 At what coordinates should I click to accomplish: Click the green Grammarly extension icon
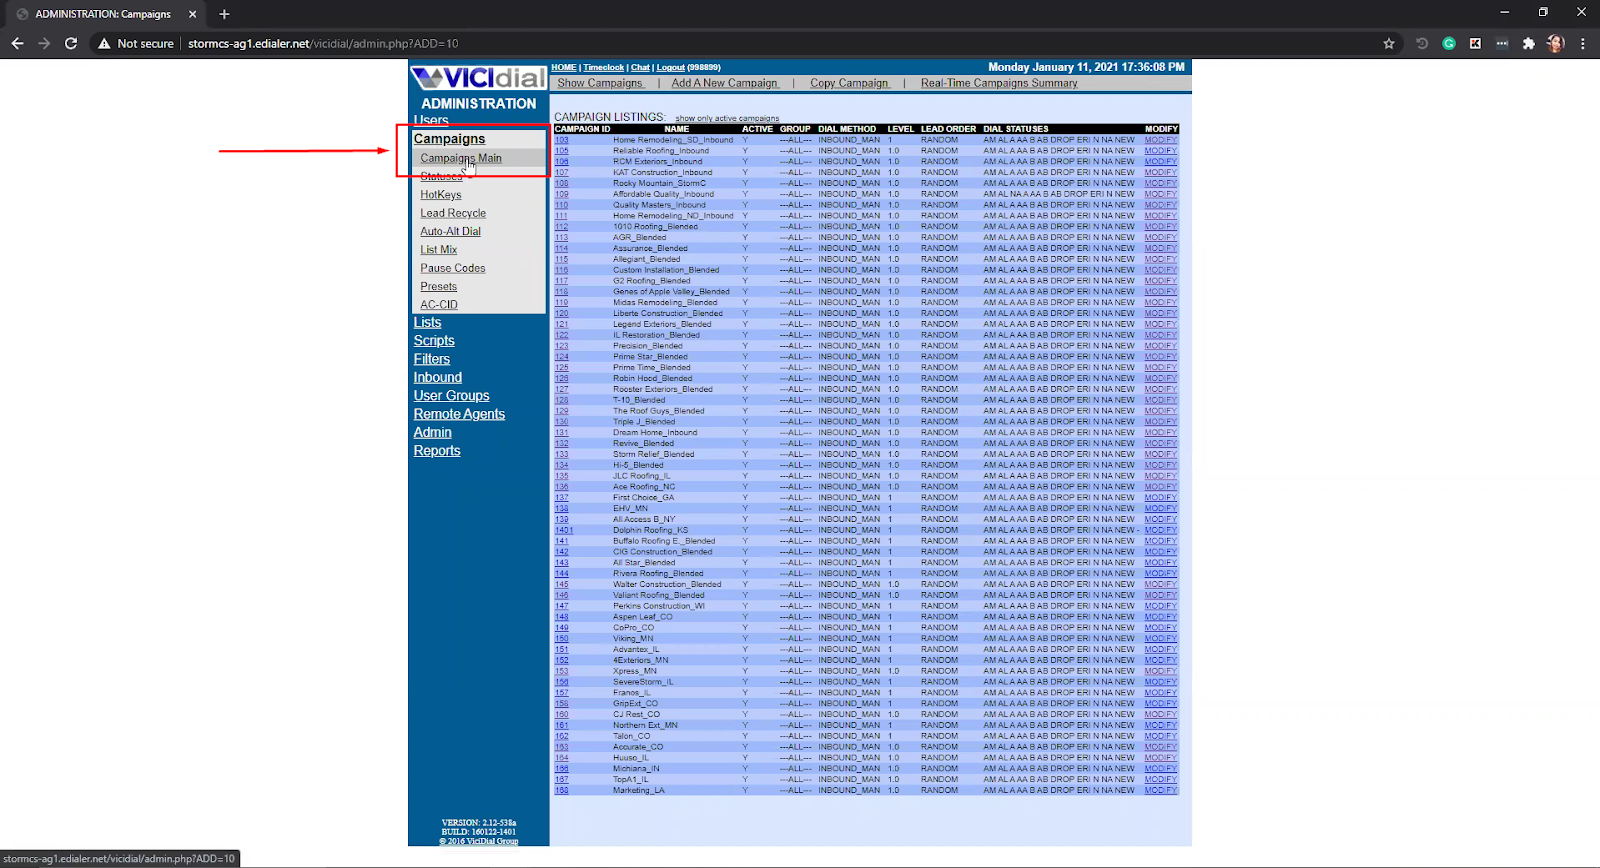pyautogui.click(x=1449, y=44)
